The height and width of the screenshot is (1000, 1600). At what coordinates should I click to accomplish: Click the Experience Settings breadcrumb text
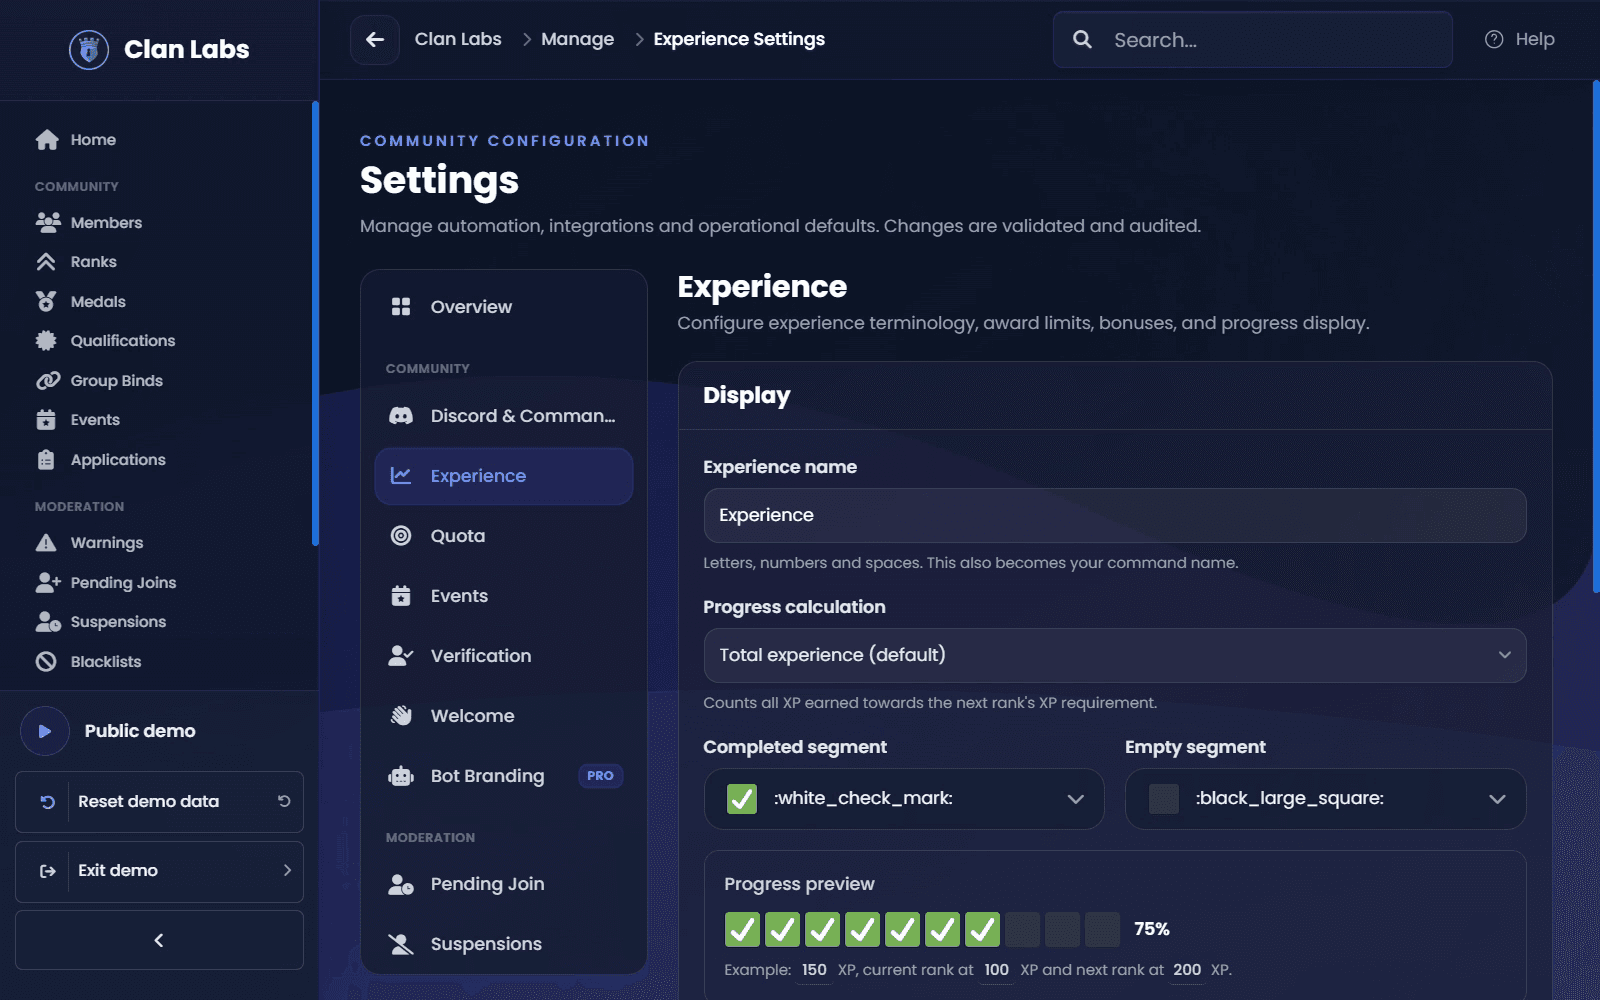tap(739, 39)
